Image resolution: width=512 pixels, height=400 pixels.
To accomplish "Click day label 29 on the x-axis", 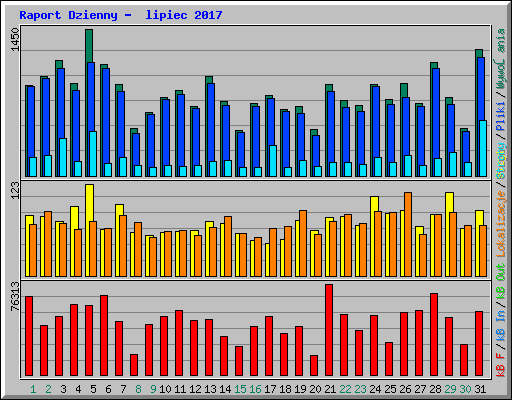I will click(x=450, y=389).
